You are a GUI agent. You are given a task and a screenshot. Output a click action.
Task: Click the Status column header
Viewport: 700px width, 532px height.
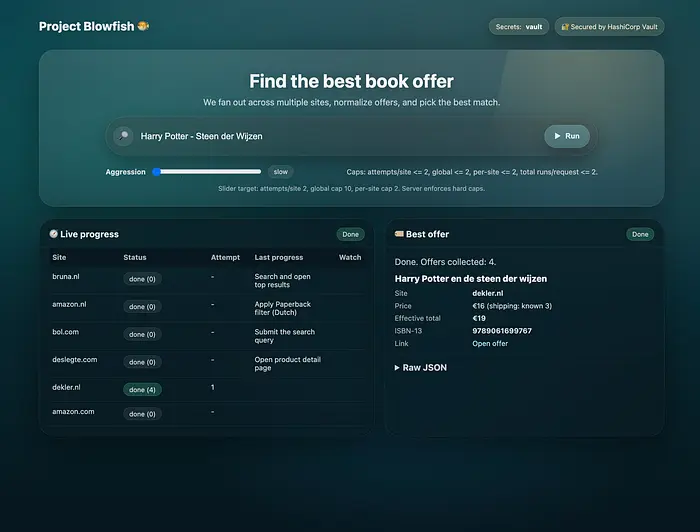click(135, 257)
